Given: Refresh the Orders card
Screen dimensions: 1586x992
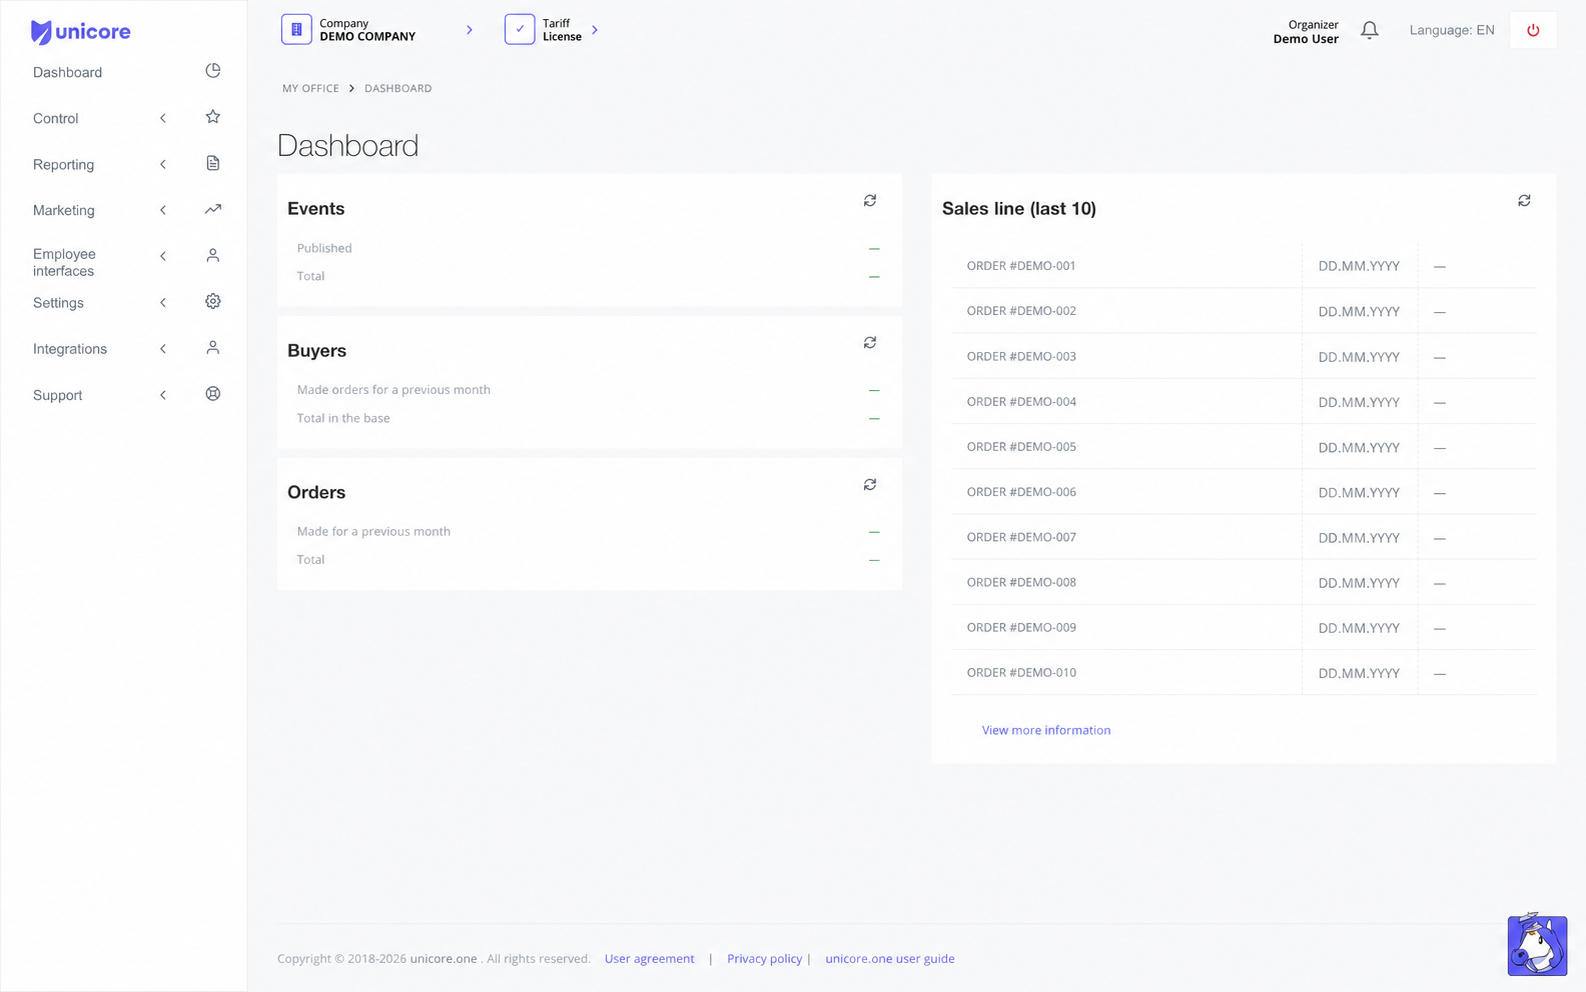Looking at the screenshot, I should (870, 485).
